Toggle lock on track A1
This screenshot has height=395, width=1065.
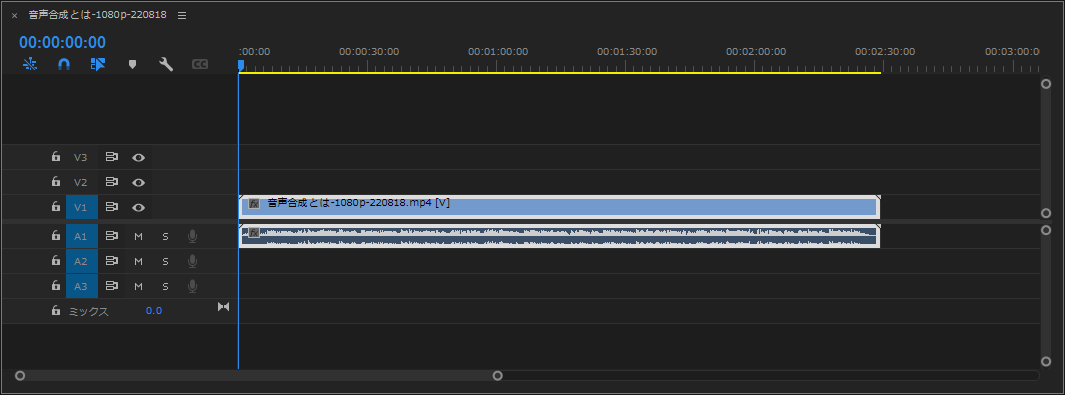coord(56,236)
